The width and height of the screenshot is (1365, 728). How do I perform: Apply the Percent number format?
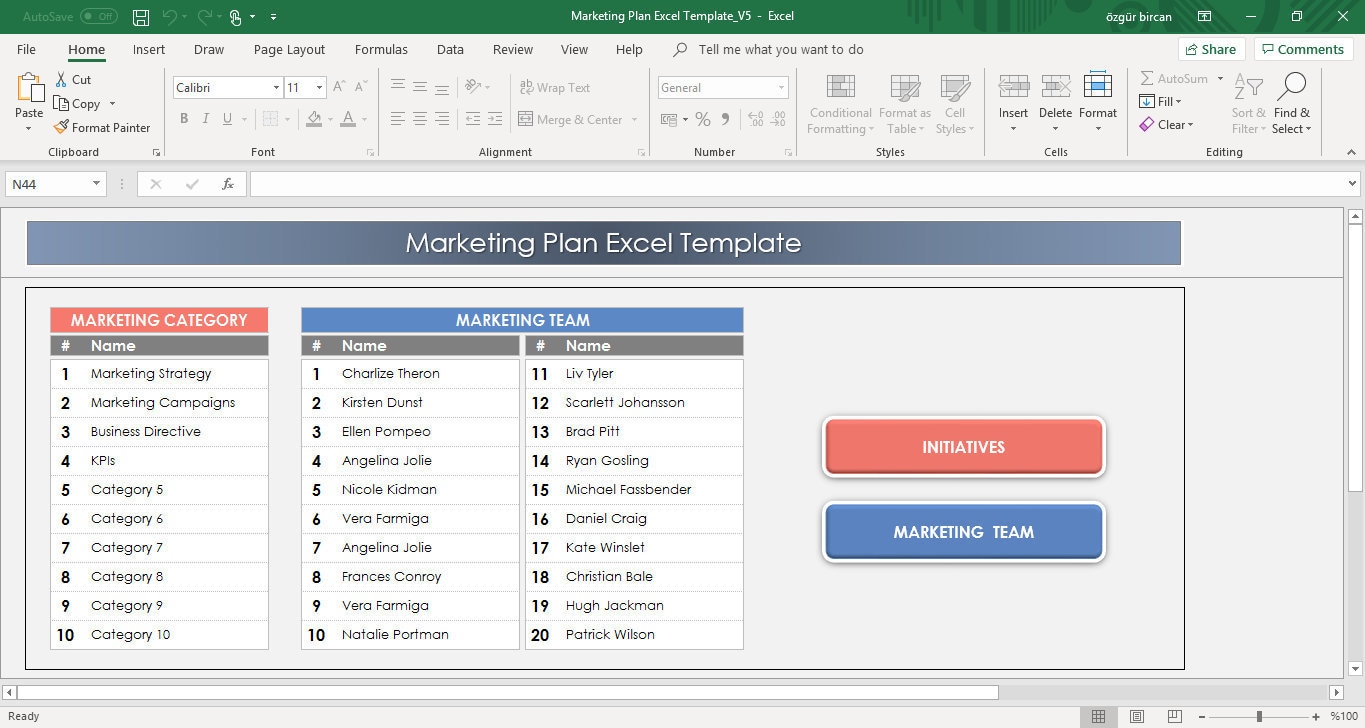tap(702, 118)
